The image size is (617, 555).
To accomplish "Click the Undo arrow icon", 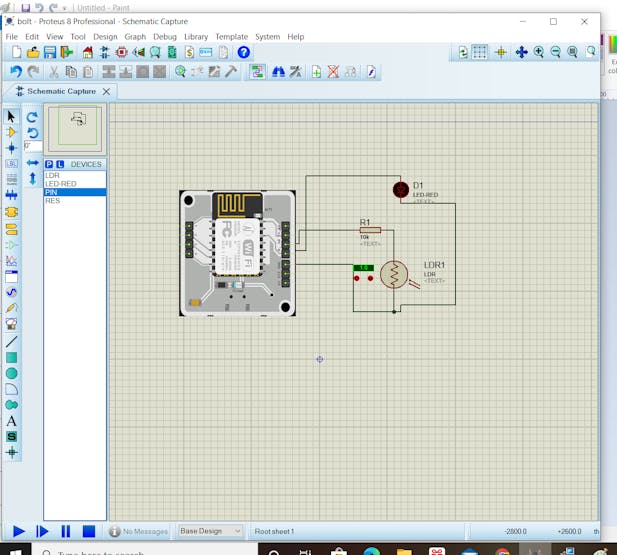I will pyautogui.click(x=15, y=72).
